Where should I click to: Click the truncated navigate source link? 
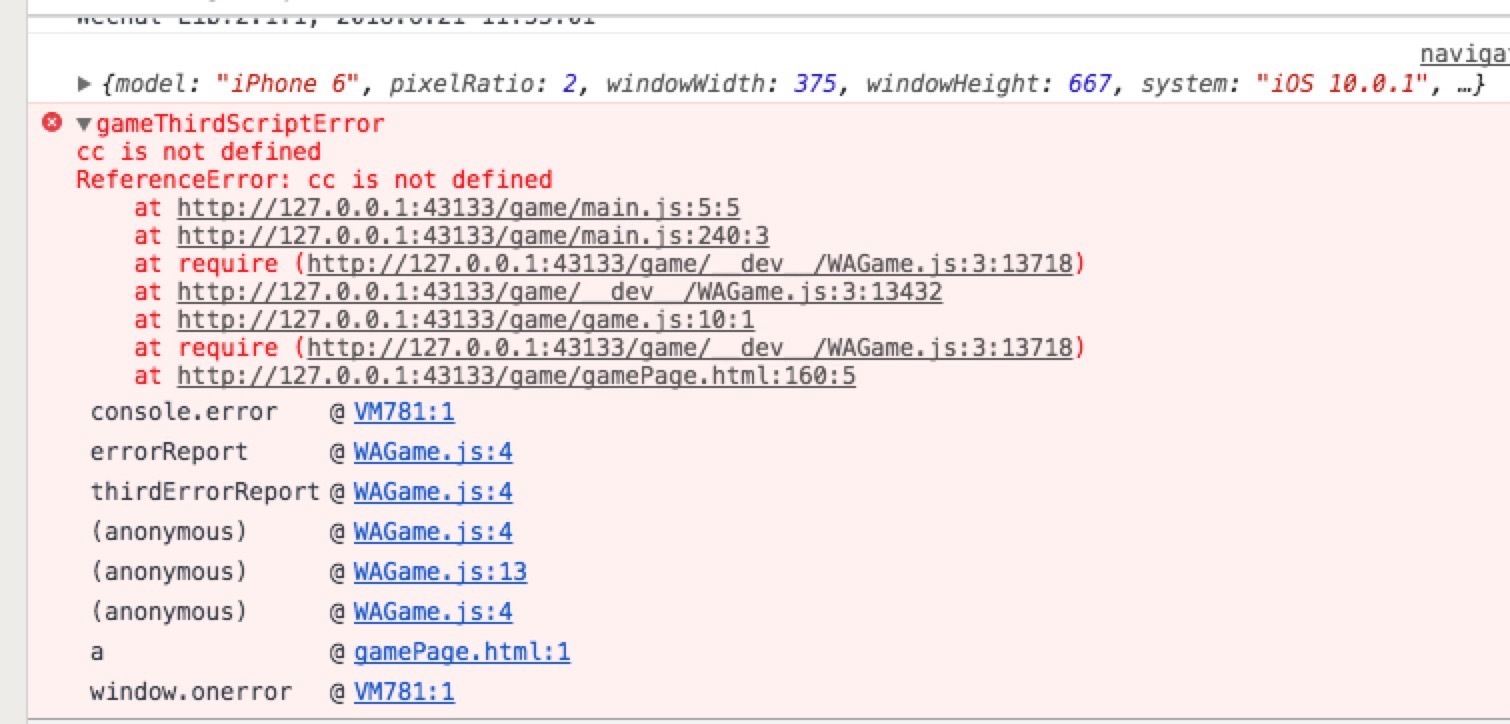coord(1463,55)
